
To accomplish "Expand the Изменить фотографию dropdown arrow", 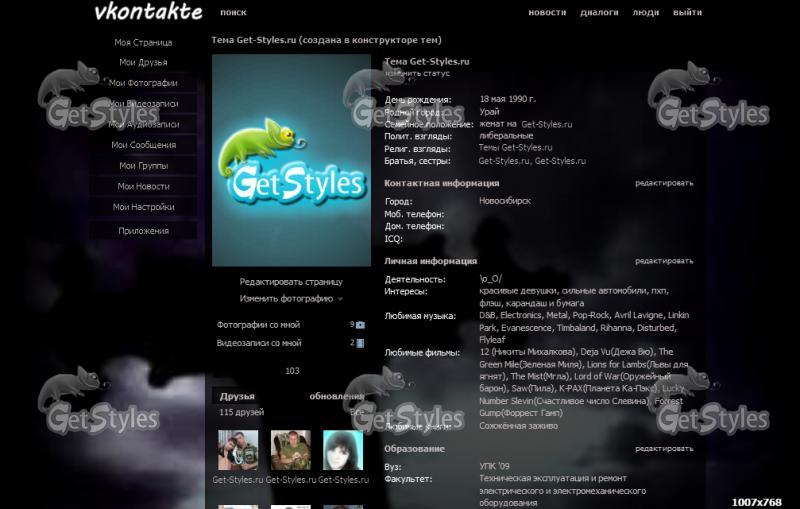I will 340,299.
